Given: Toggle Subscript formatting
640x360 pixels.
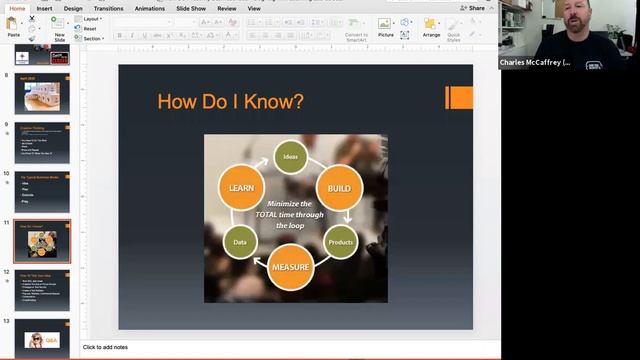Looking at the screenshot, I should [x=182, y=36].
